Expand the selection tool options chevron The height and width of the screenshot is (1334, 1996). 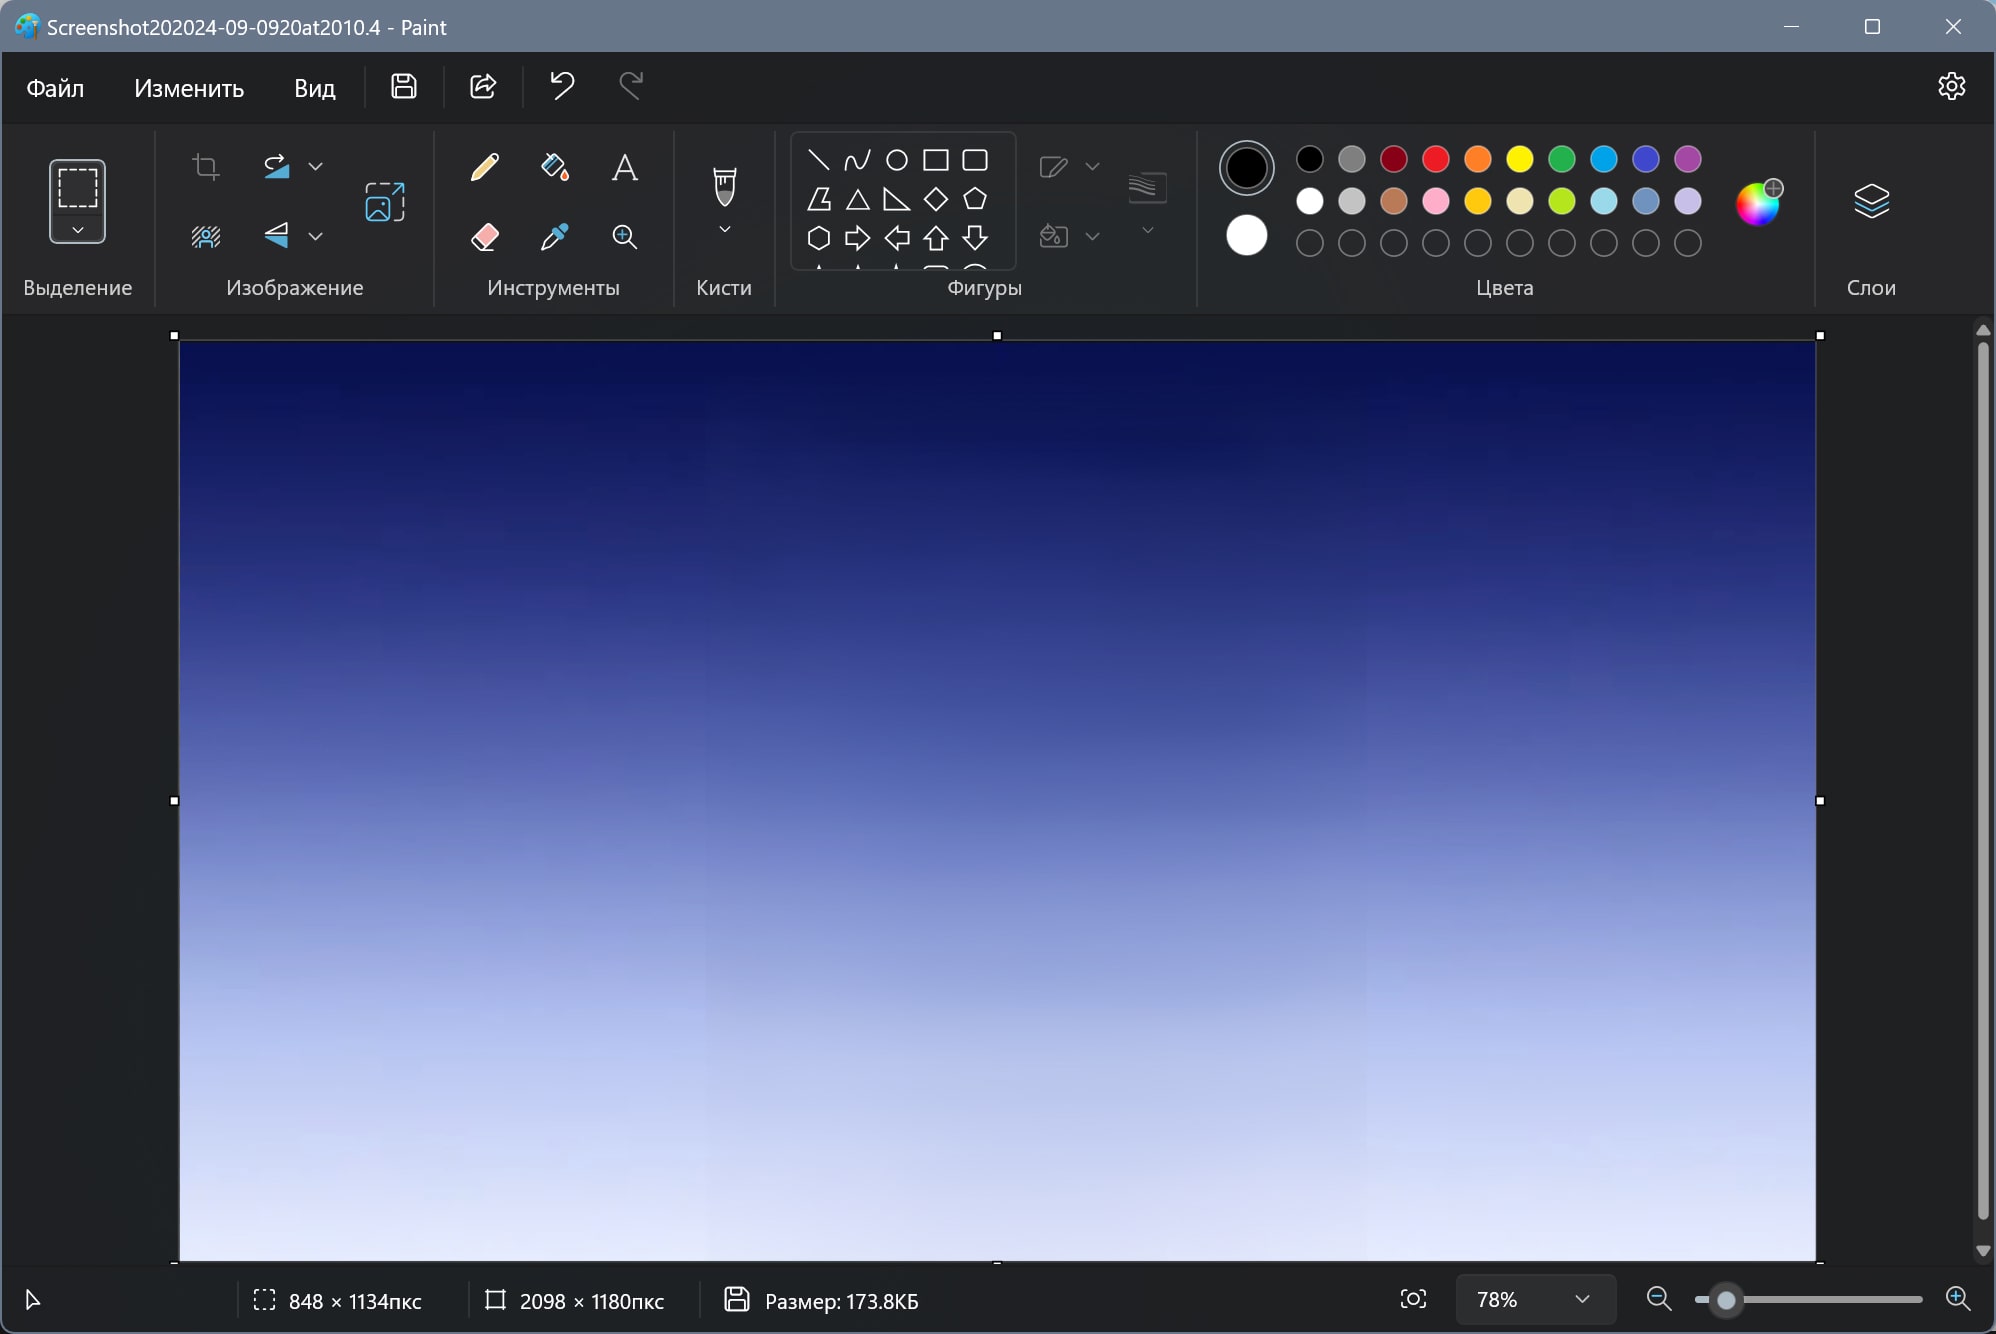tap(78, 230)
